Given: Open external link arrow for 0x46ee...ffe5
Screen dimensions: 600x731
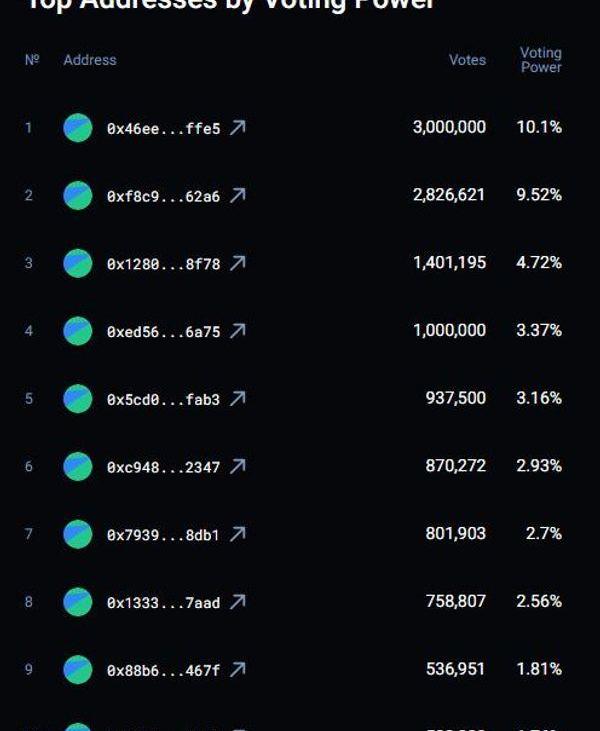Looking at the screenshot, I should click(237, 128).
